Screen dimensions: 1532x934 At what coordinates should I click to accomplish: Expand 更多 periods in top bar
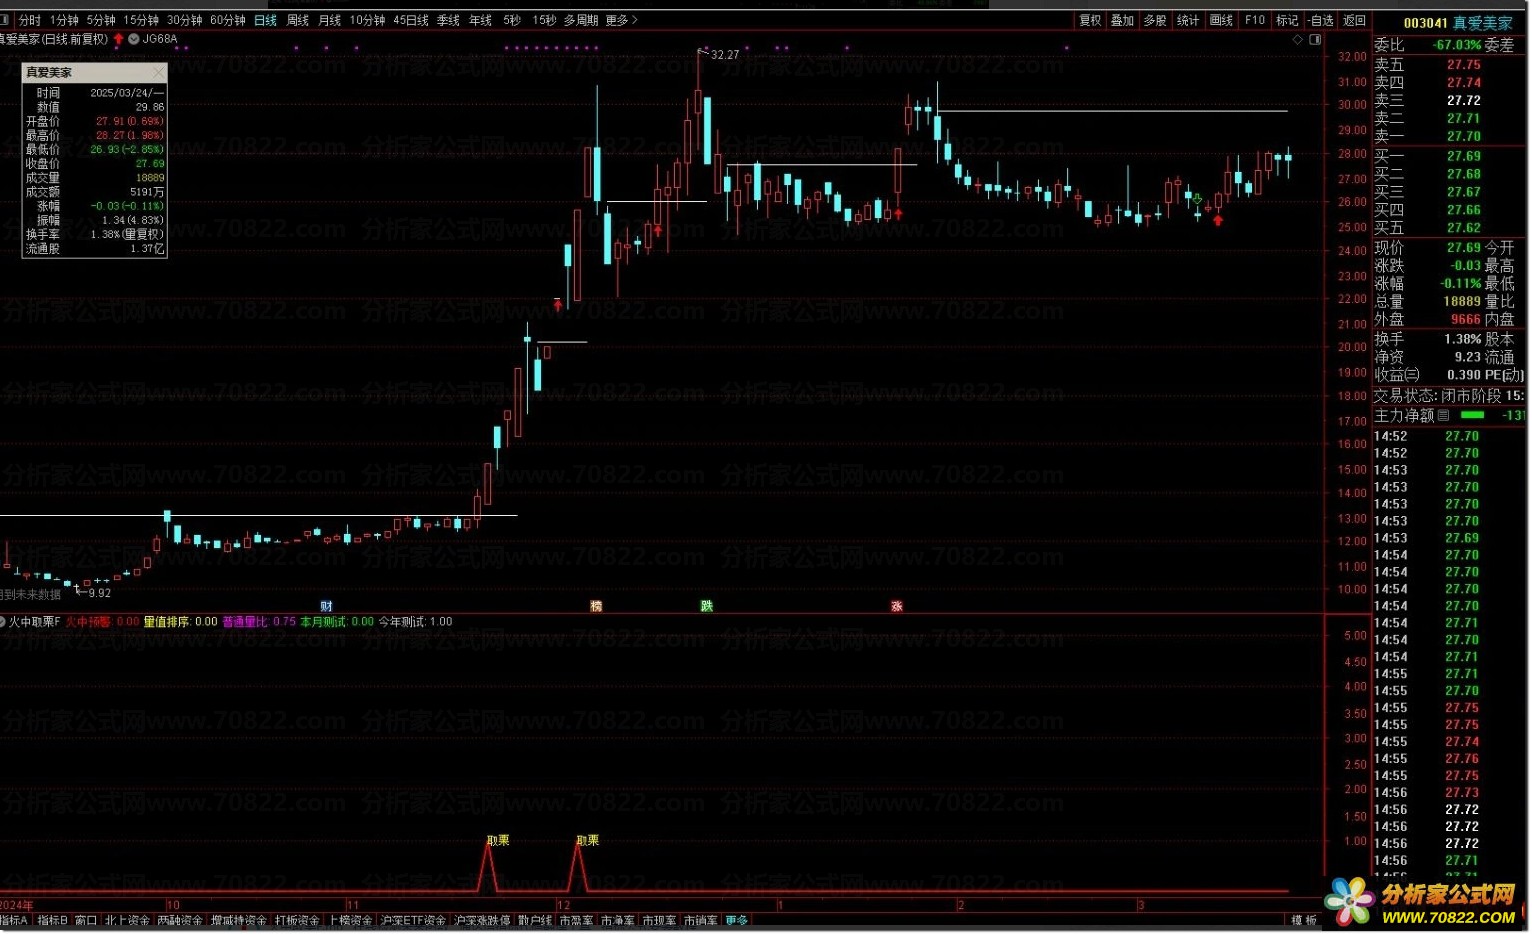(x=621, y=20)
